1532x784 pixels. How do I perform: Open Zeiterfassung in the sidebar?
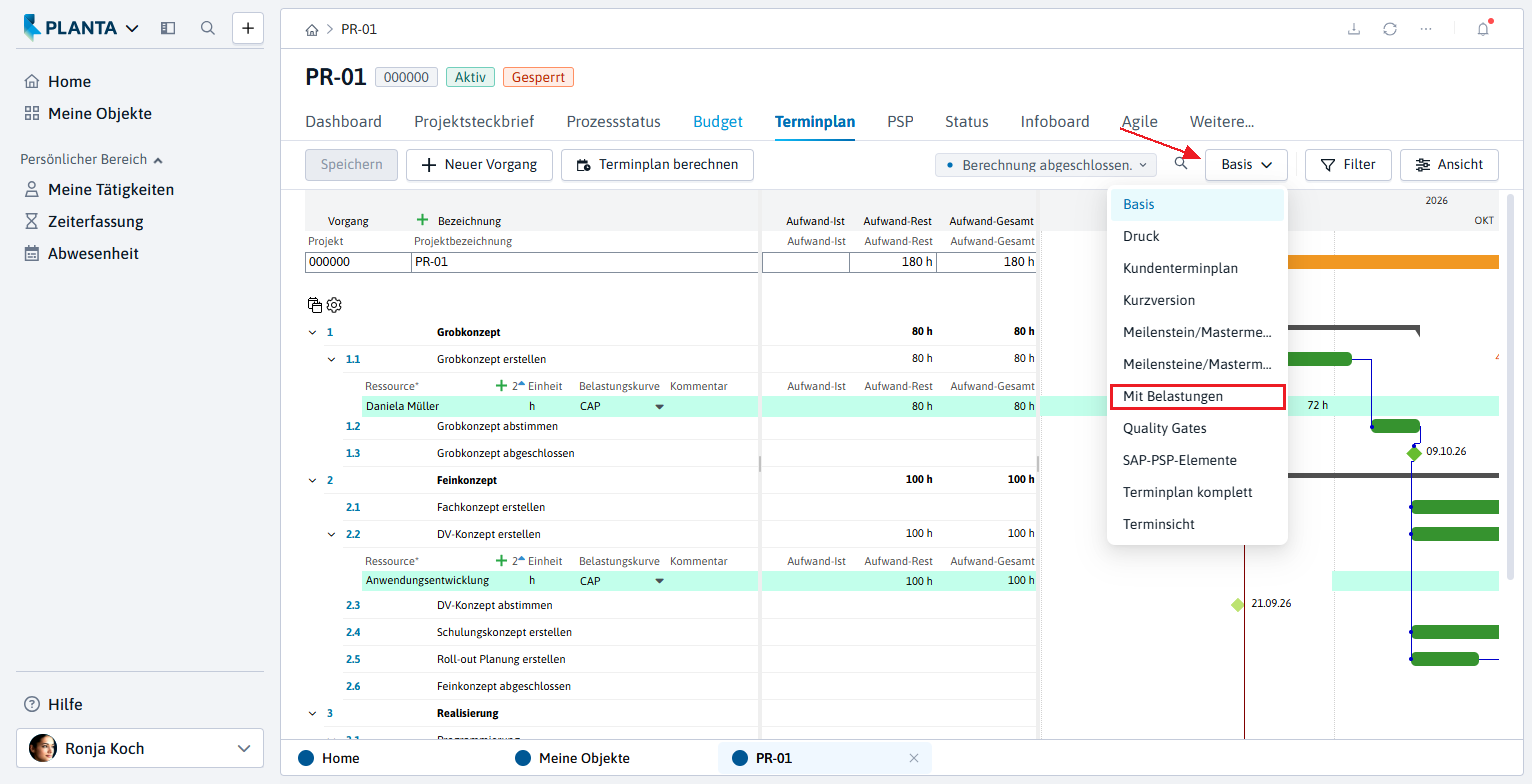pos(95,221)
